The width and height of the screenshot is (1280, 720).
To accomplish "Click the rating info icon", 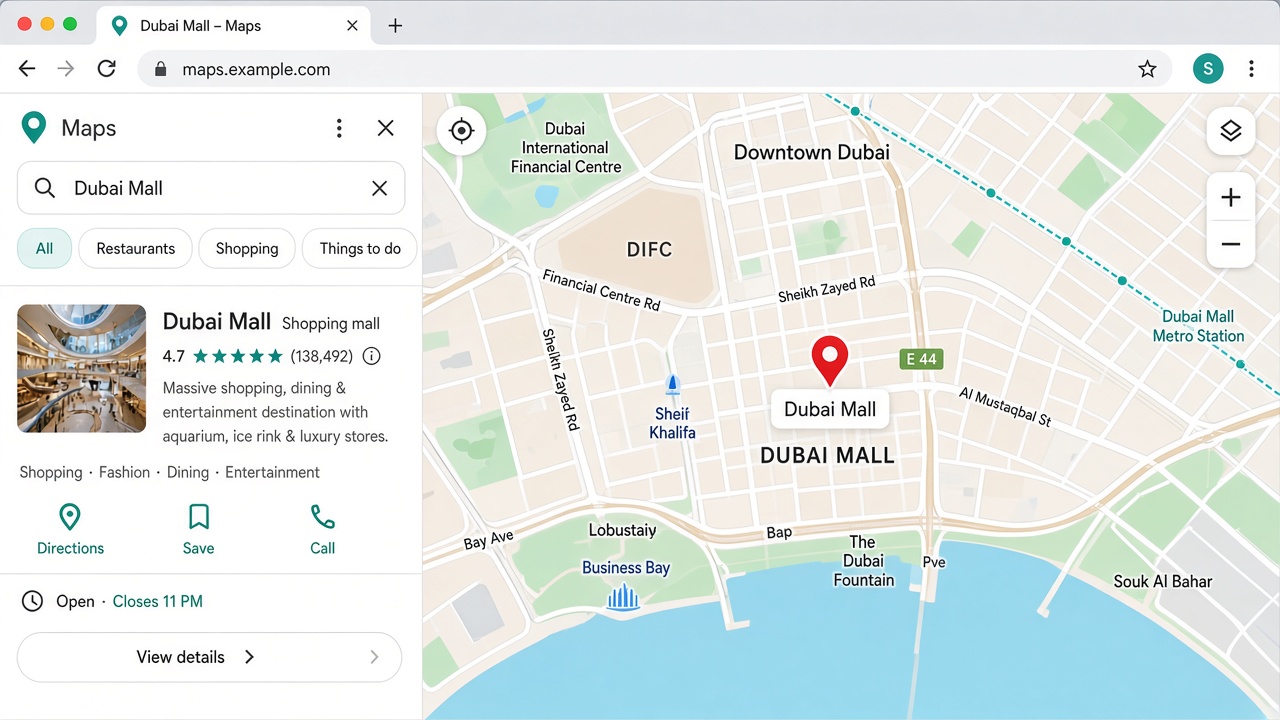I will pos(371,356).
